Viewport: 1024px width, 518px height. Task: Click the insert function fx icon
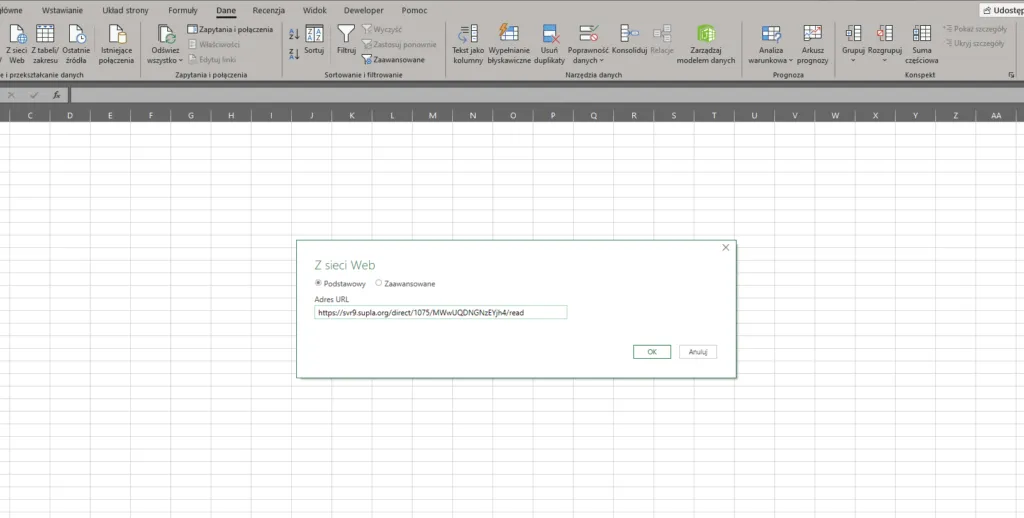pyautogui.click(x=57, y=95)
